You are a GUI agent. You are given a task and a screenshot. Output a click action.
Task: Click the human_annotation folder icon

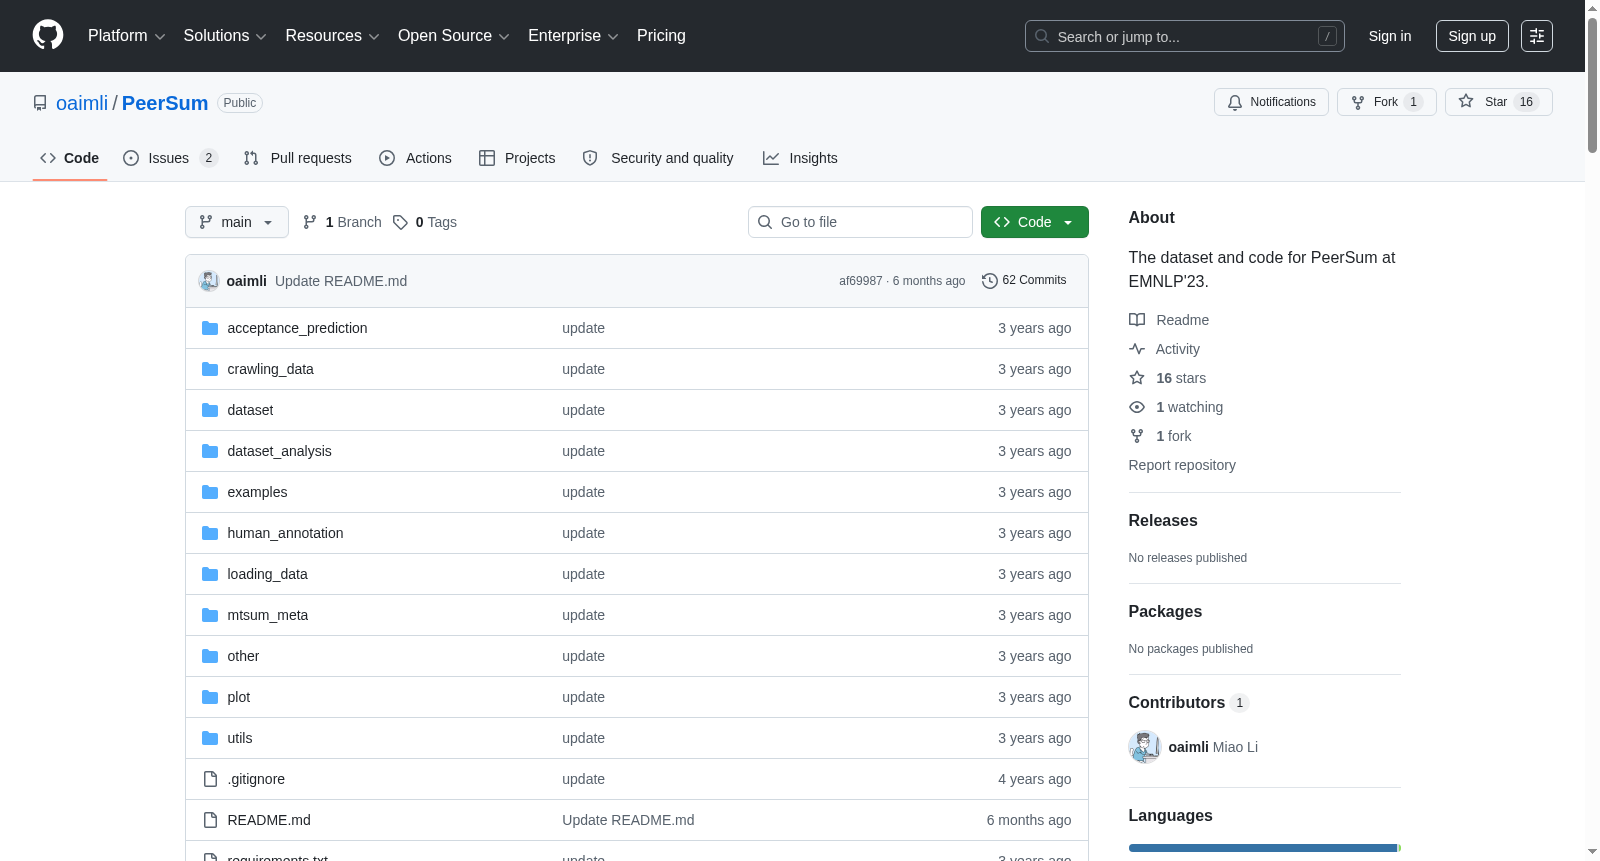(210, 533)
